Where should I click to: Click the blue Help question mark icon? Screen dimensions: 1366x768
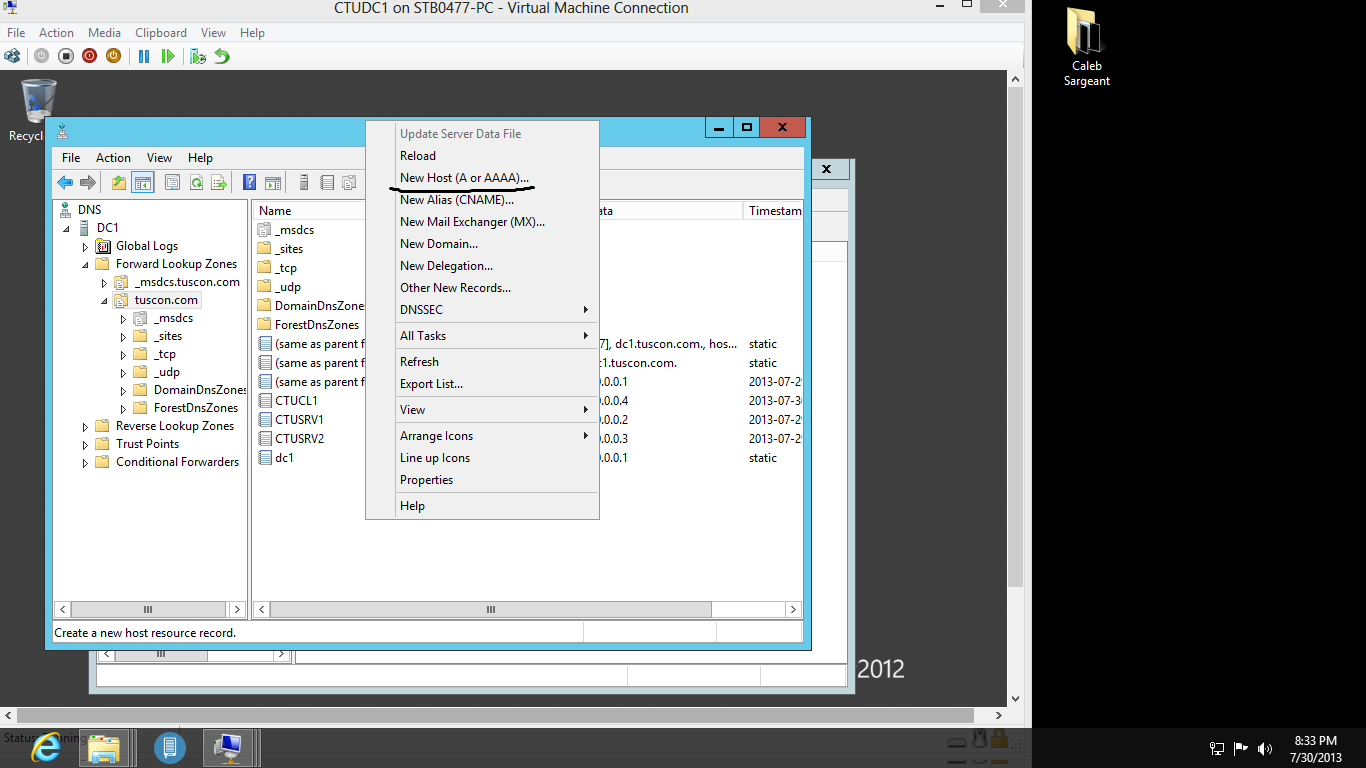250,182
